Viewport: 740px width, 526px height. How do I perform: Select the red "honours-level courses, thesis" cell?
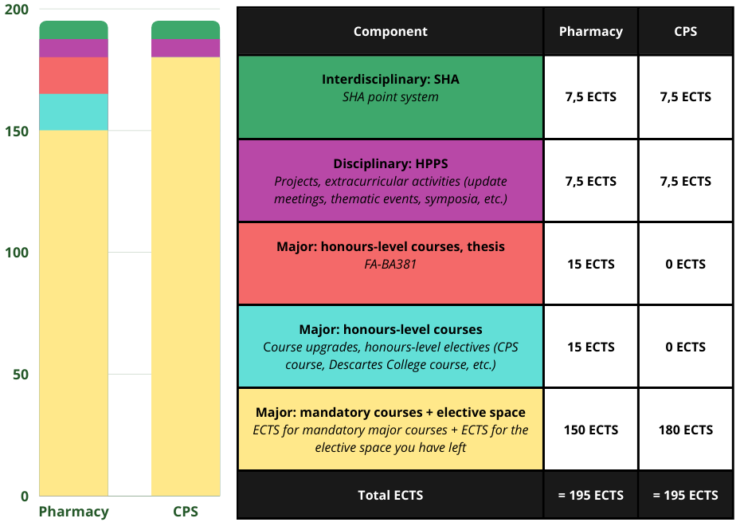(x=390, y=264)
